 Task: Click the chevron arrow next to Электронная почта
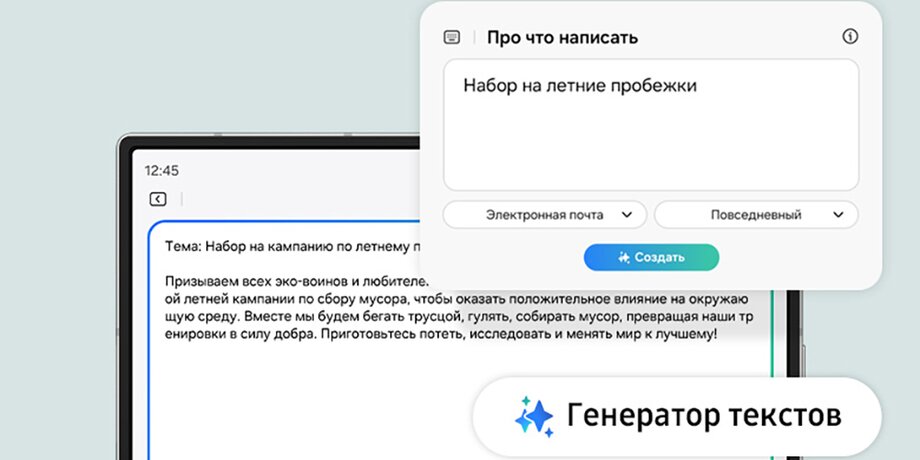(x=627, y=214)
